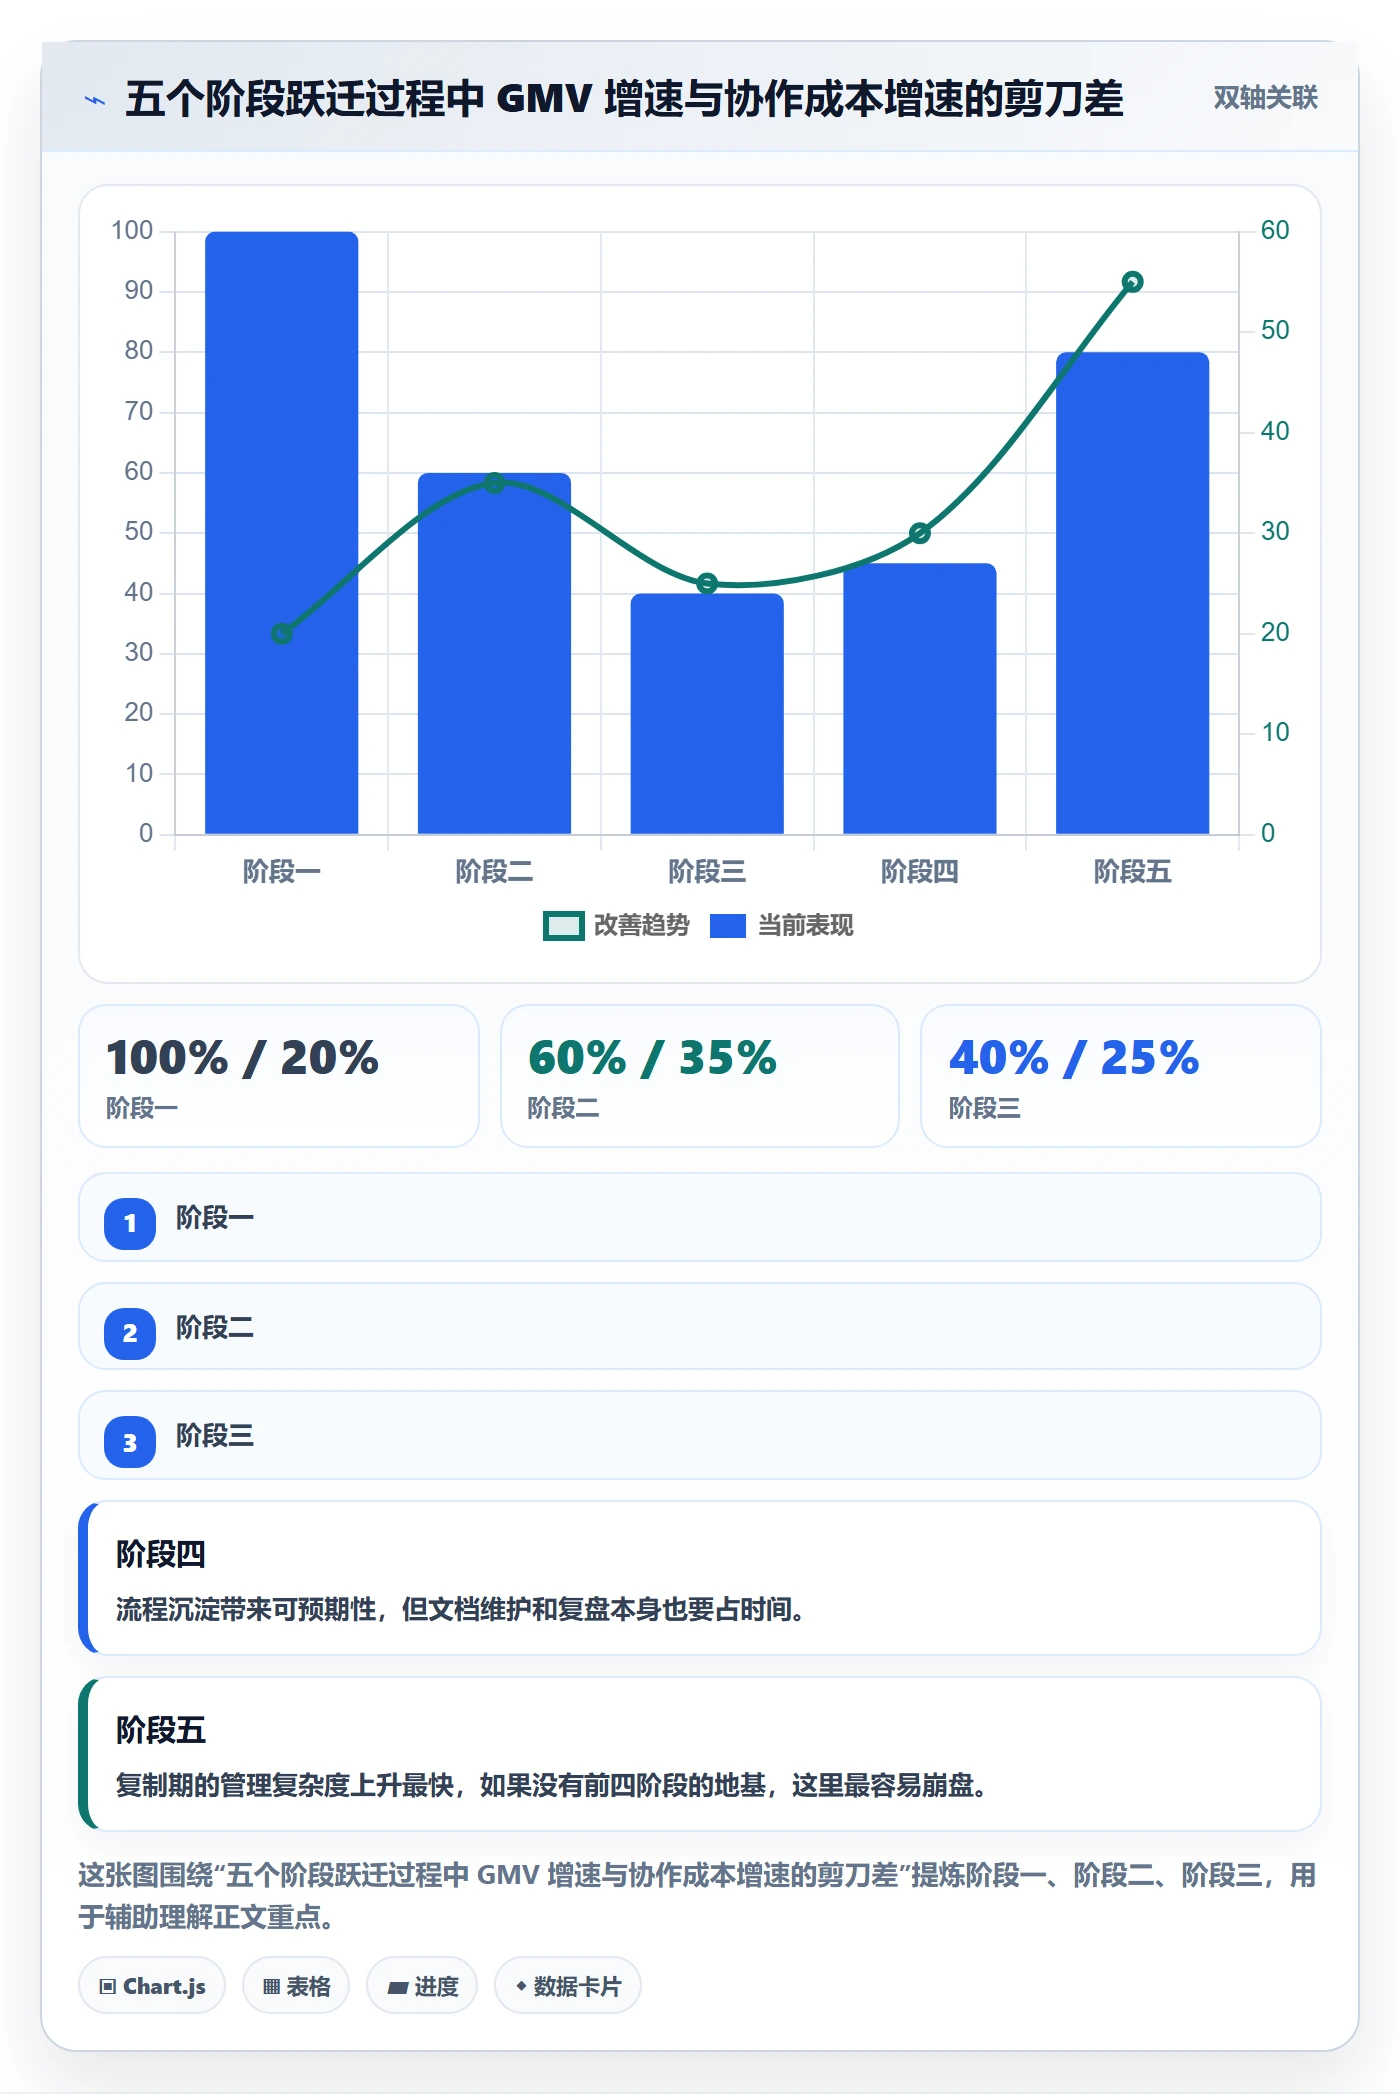Screen dimensions: 1400x2094
Task: Click the line point at 阶段一
Action: [x=282, y=633]
